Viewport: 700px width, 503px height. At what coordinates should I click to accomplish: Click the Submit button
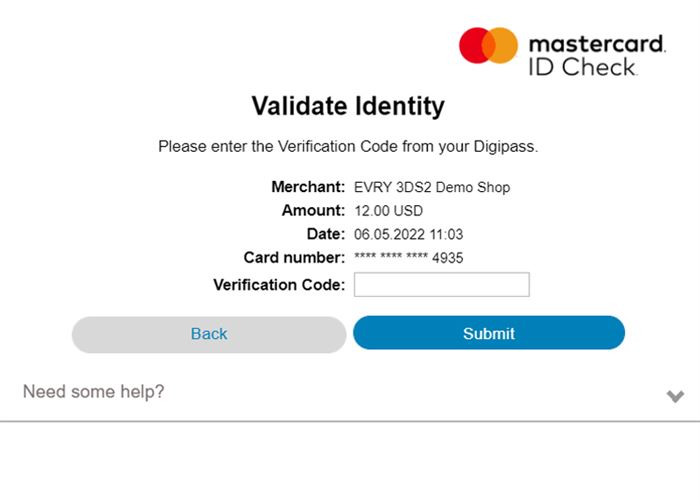(x=489, y=333)
